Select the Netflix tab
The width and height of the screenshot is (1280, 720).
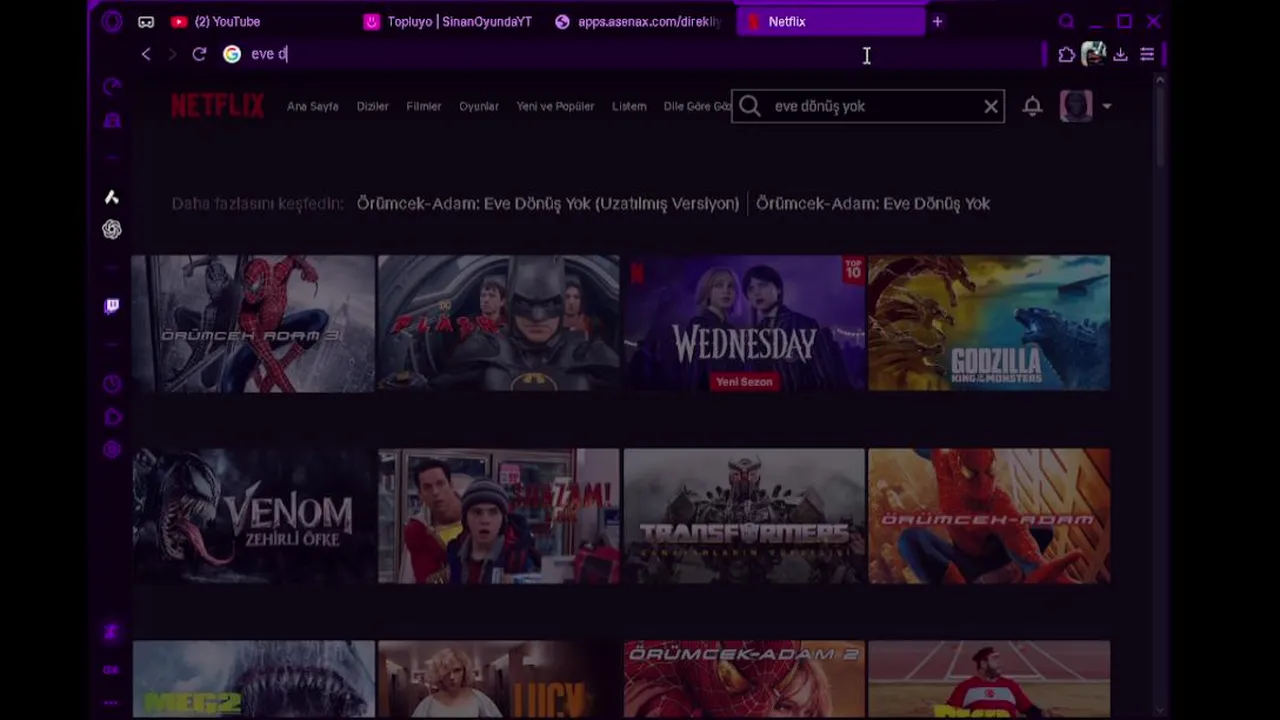pos(830,21)
